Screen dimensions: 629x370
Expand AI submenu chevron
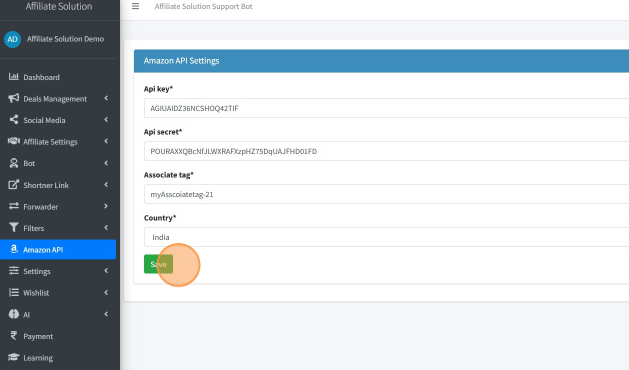[x=106, y=314]
